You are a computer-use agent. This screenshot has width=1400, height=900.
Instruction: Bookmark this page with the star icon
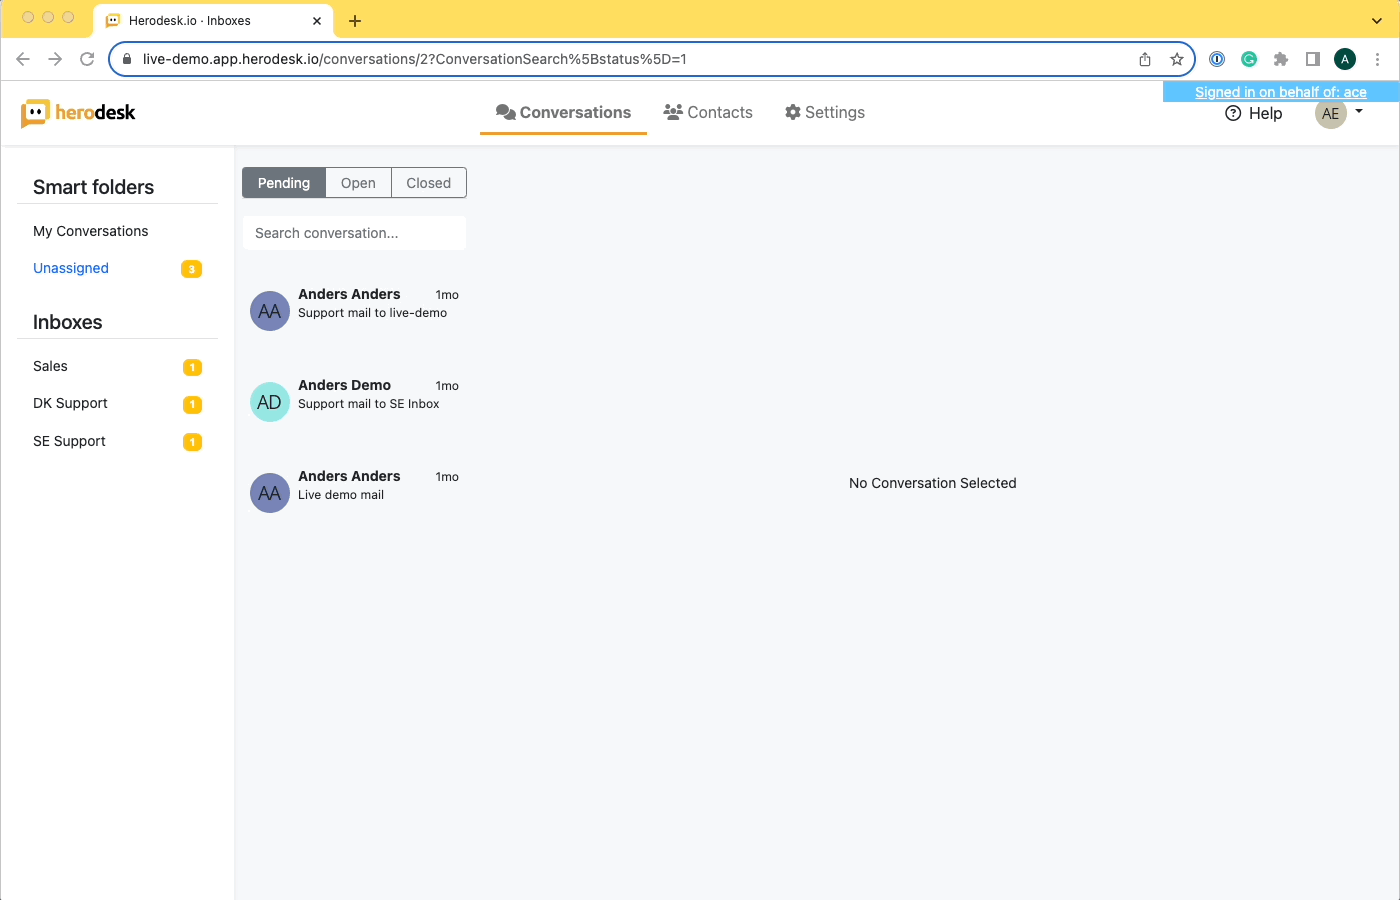point(1177,59)
